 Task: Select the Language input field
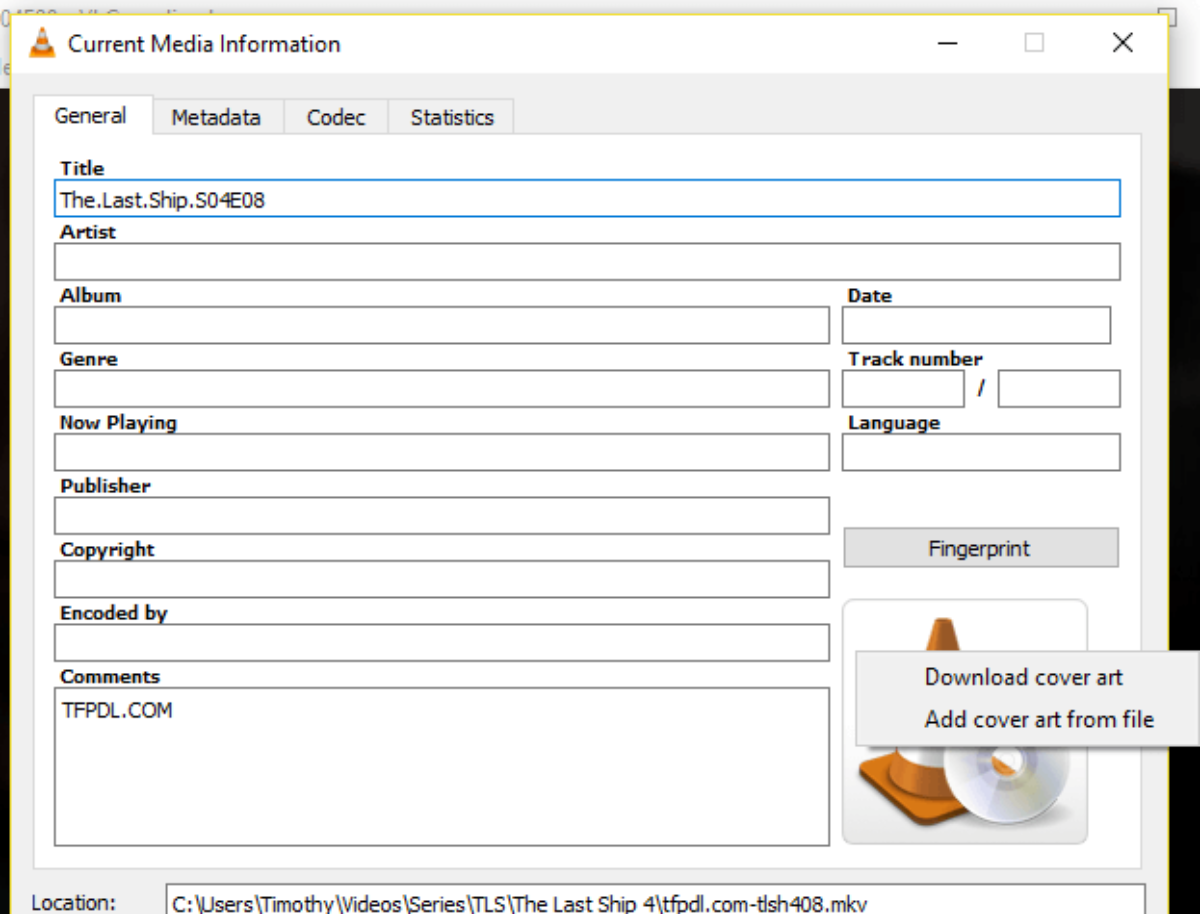pos(981,452)
